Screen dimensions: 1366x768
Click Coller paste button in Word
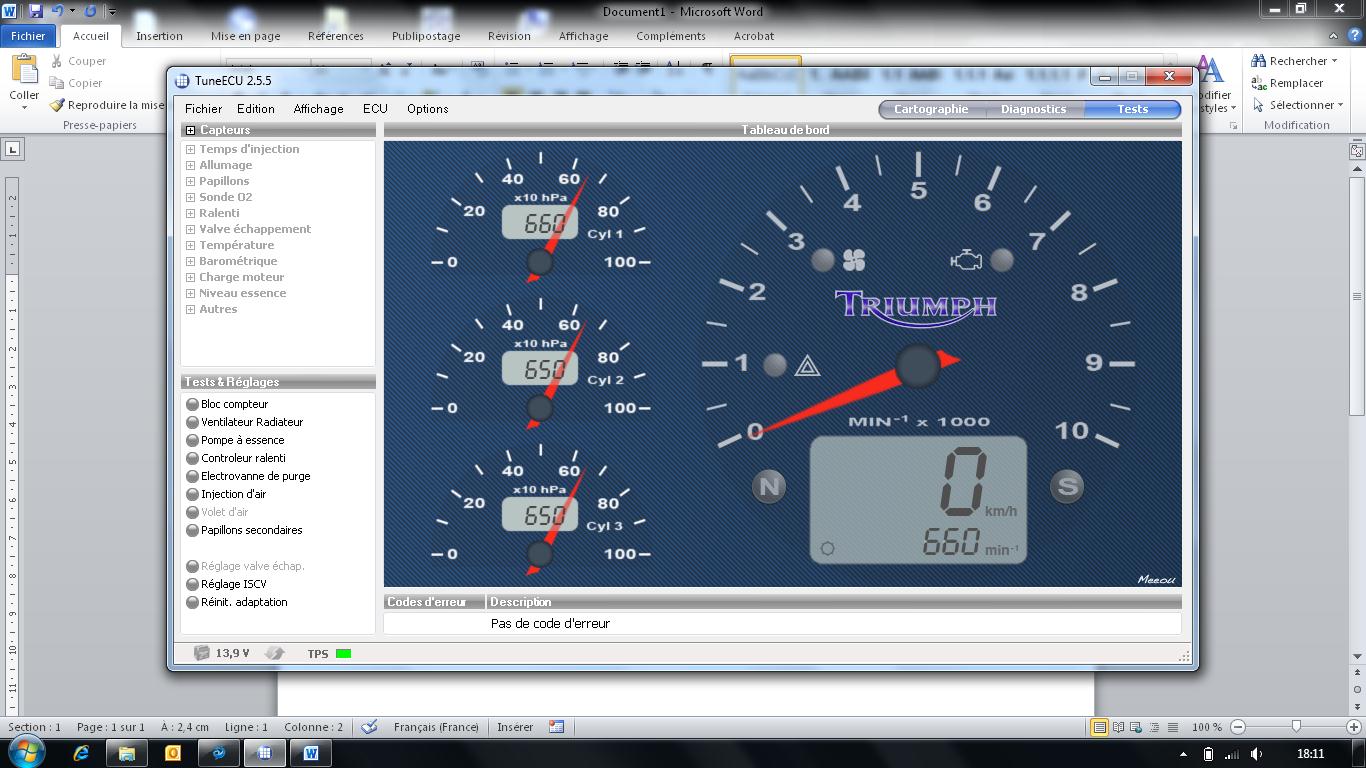coord(24,80)
